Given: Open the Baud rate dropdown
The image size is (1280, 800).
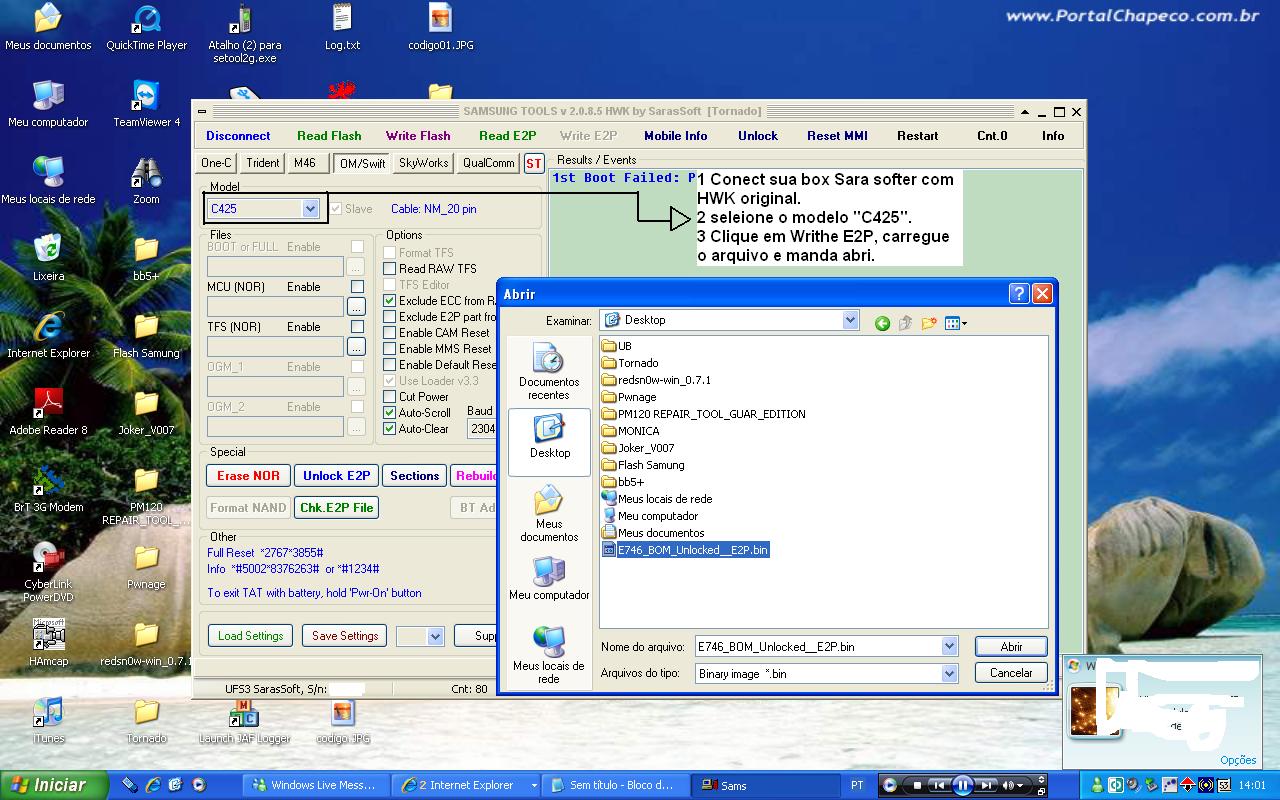Looking at the screenshot, I should [x=482, y=429].
